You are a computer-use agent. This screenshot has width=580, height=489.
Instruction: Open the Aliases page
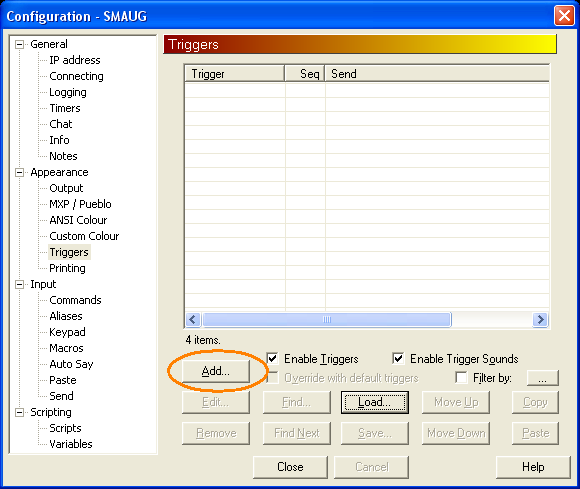[x=66, y=316]
